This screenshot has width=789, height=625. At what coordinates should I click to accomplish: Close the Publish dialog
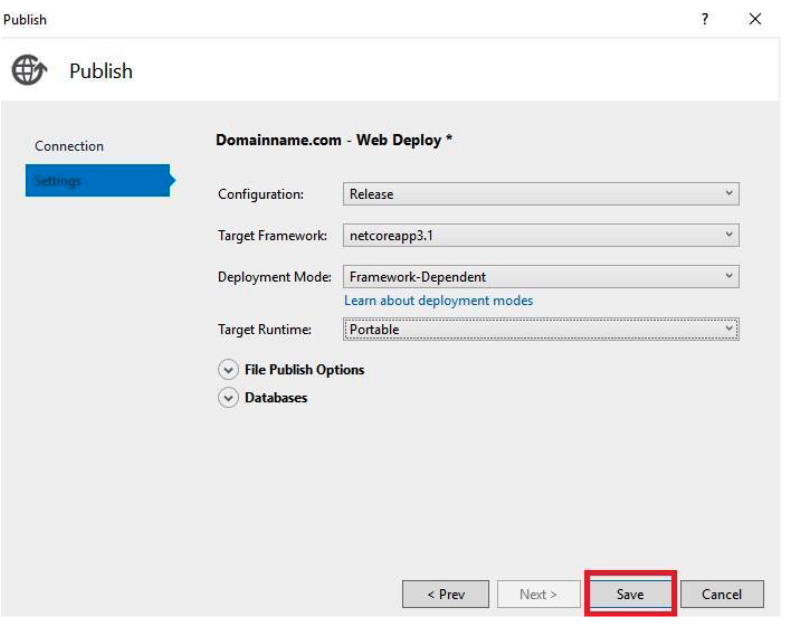click(755, 19)
